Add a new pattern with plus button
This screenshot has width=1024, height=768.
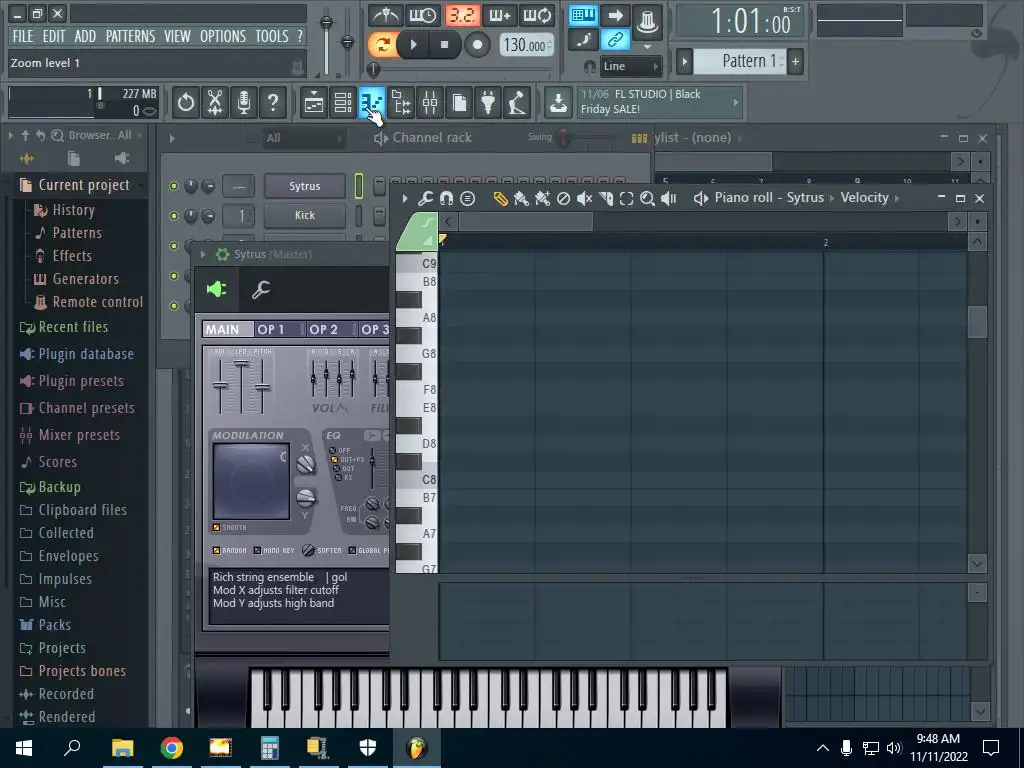click(795, 62)
